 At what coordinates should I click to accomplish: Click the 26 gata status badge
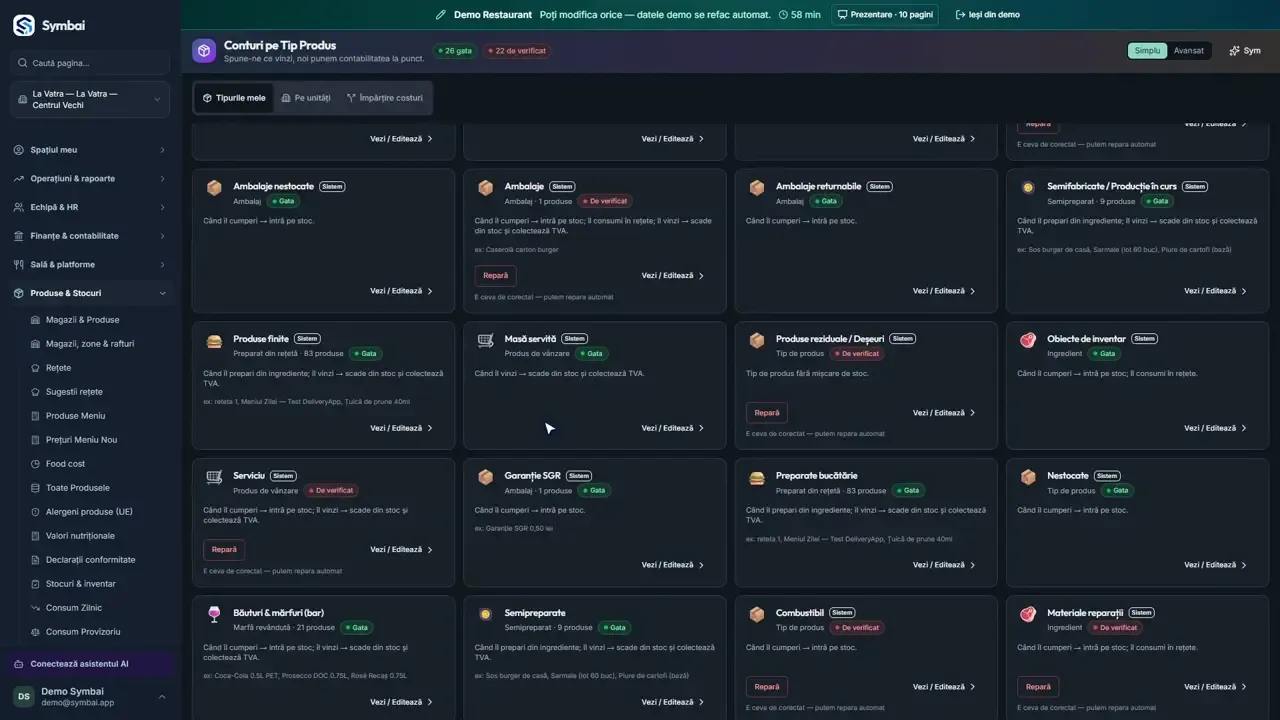pos(455,51)
